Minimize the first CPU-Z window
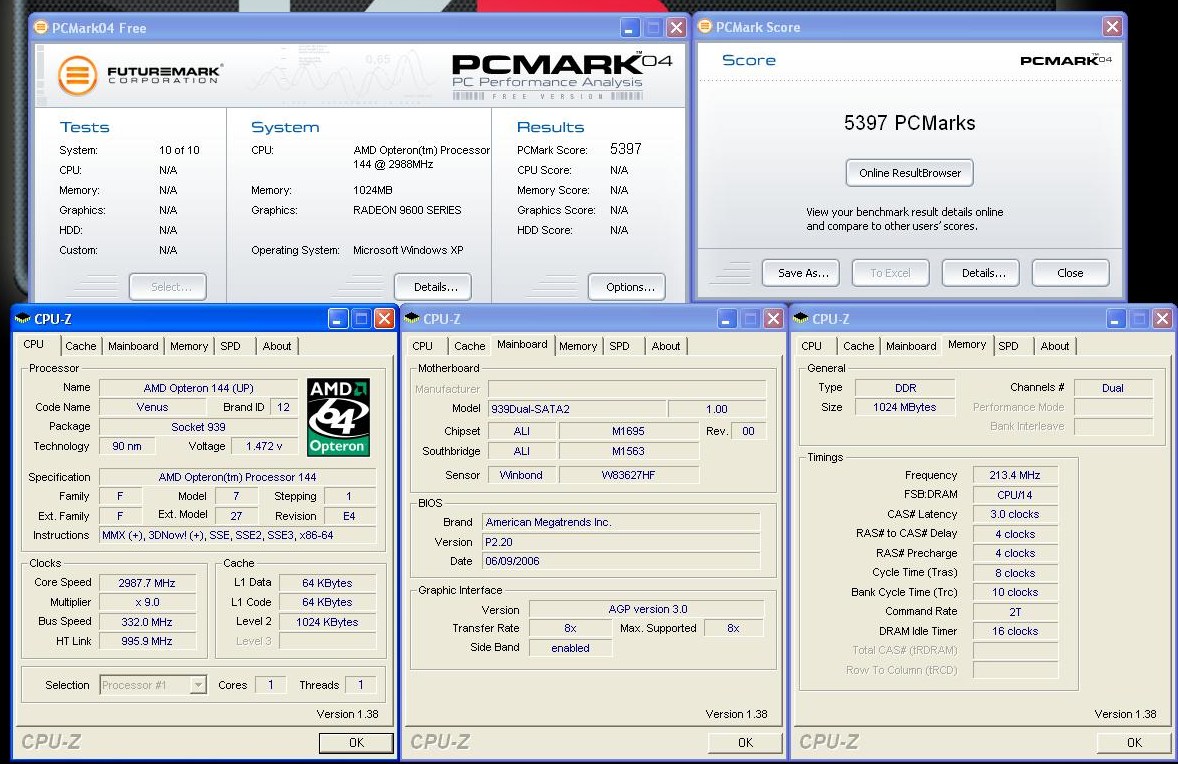The image size is (1178, 764). 338,319
